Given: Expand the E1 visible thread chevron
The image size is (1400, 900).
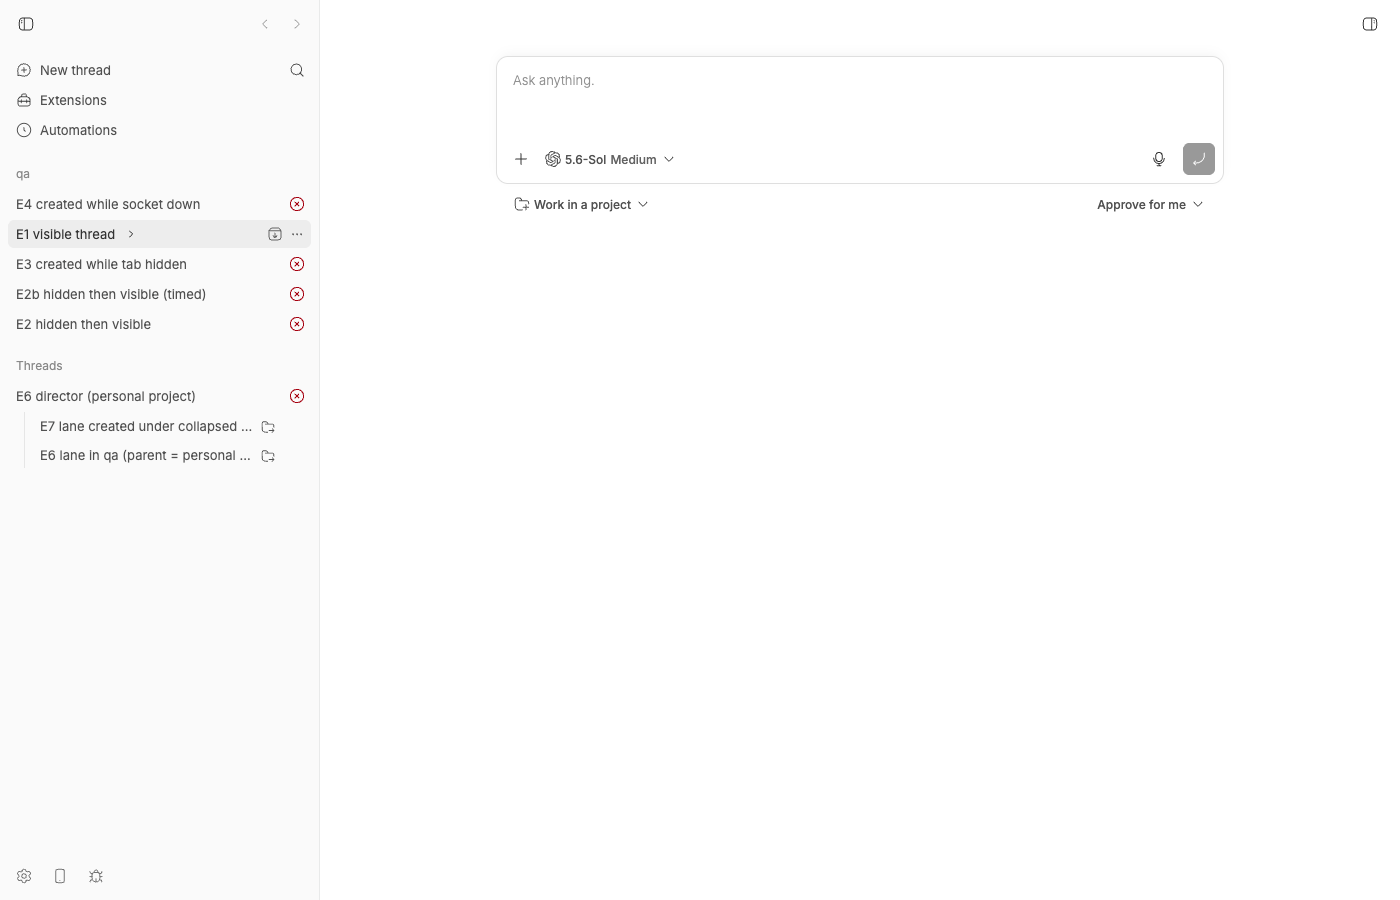Looking at the screenshot, I should point(131,234).
